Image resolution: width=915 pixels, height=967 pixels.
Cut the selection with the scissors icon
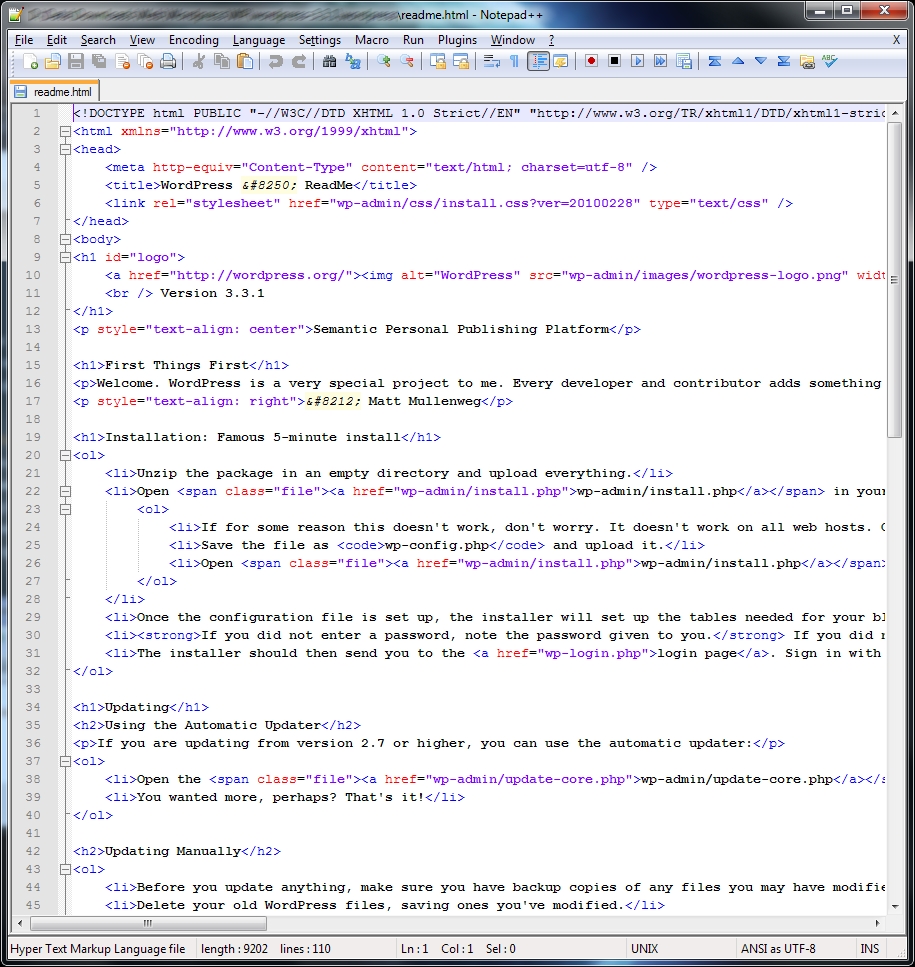[x=199, y=61]
